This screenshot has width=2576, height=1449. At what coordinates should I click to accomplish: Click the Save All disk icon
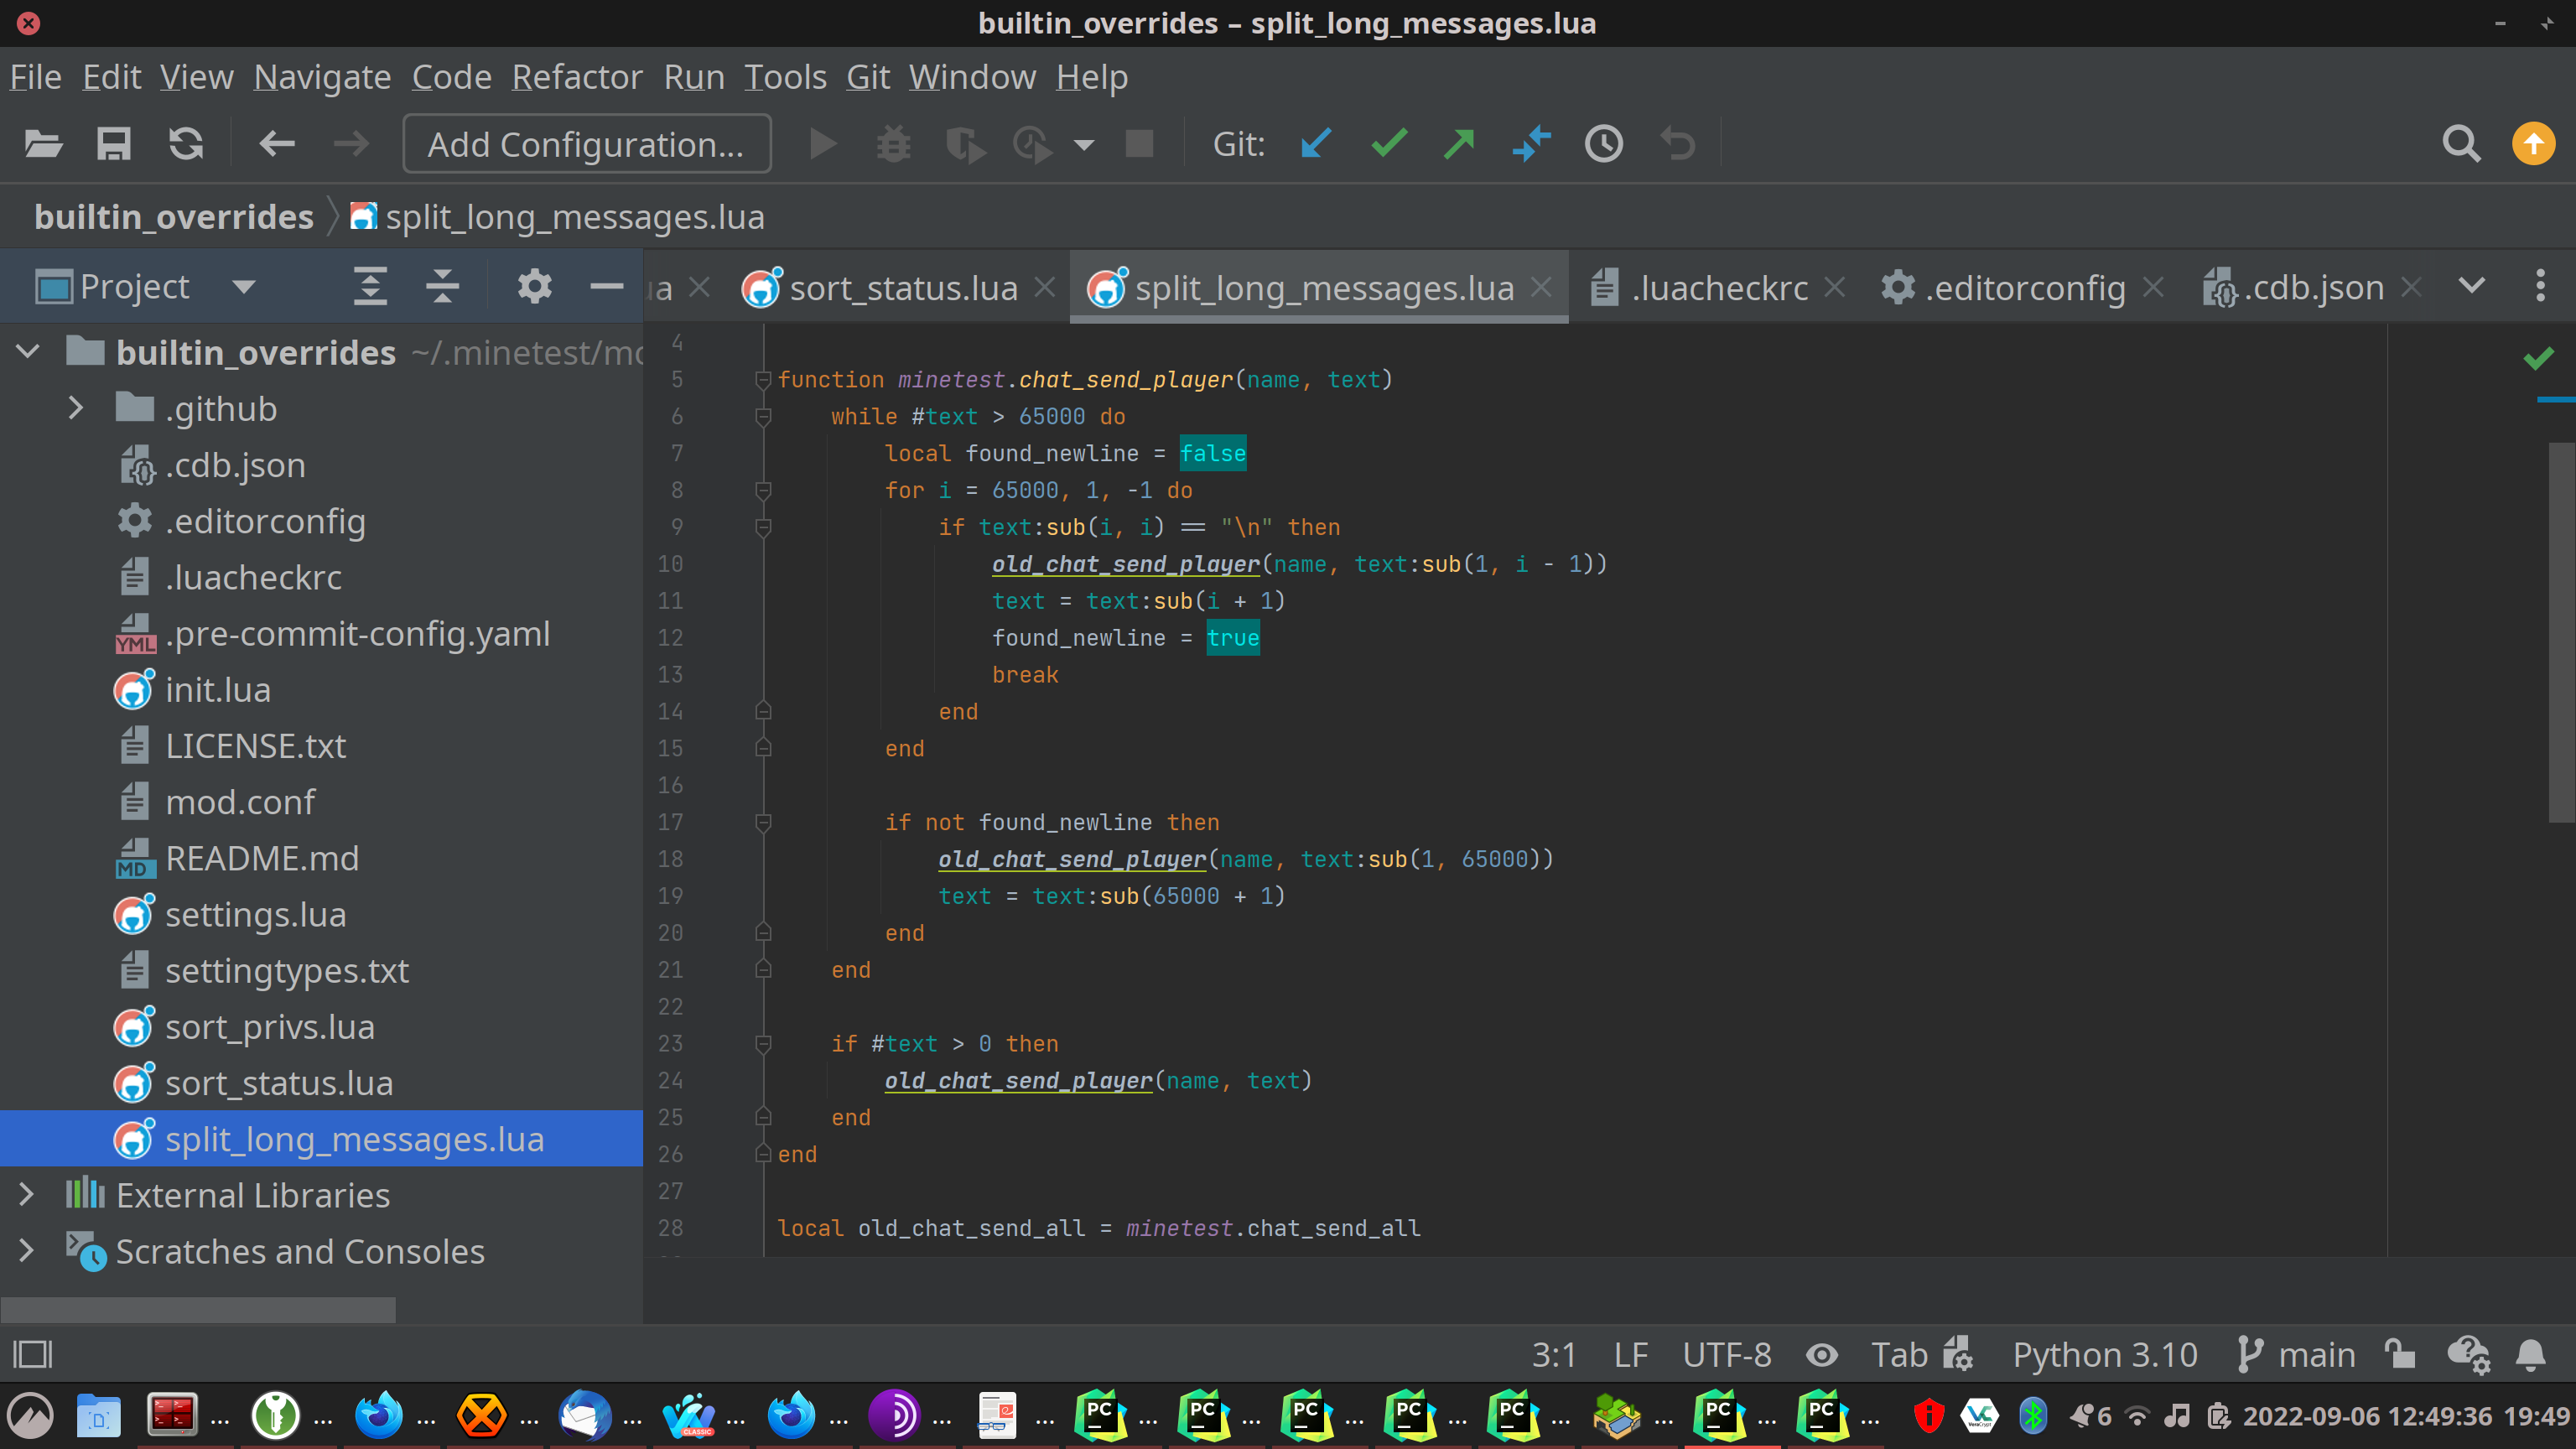pos(113,144)
